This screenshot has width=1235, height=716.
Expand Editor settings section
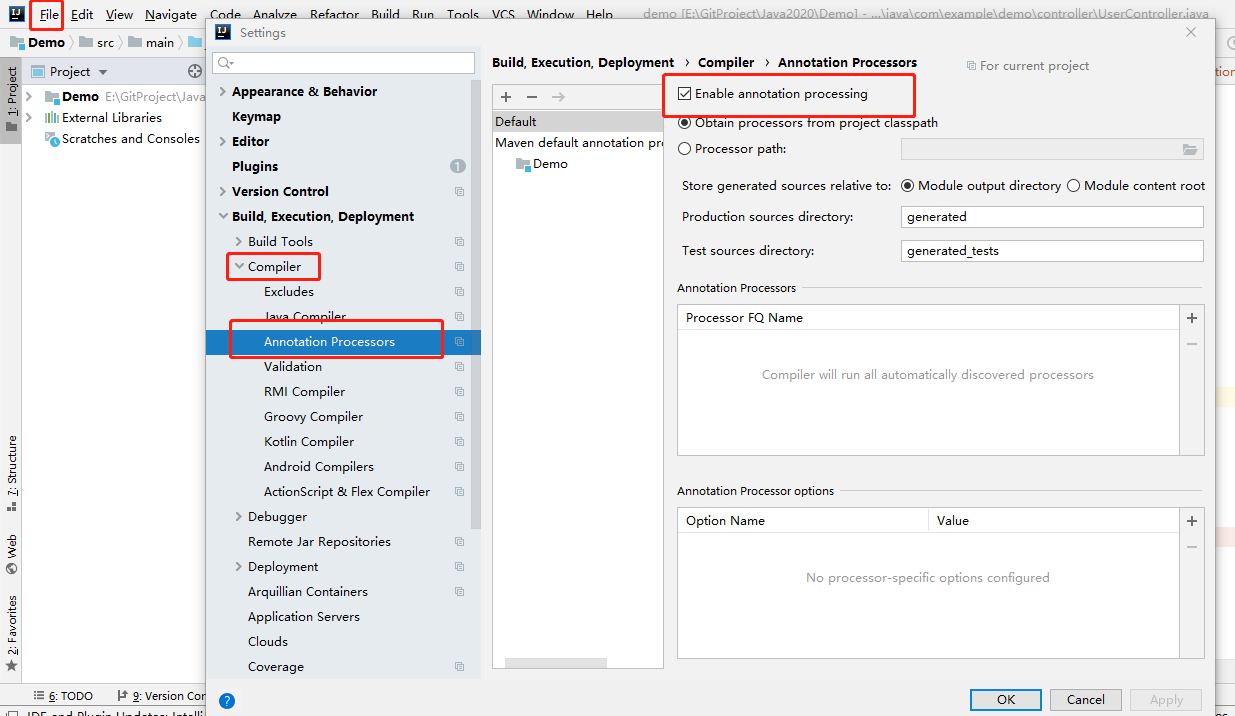[222, 142]
